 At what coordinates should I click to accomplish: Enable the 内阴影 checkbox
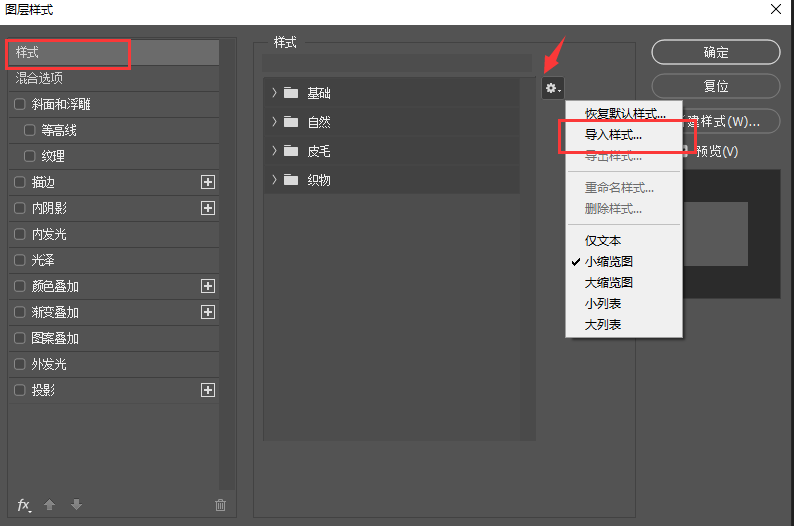coord(20,208)
